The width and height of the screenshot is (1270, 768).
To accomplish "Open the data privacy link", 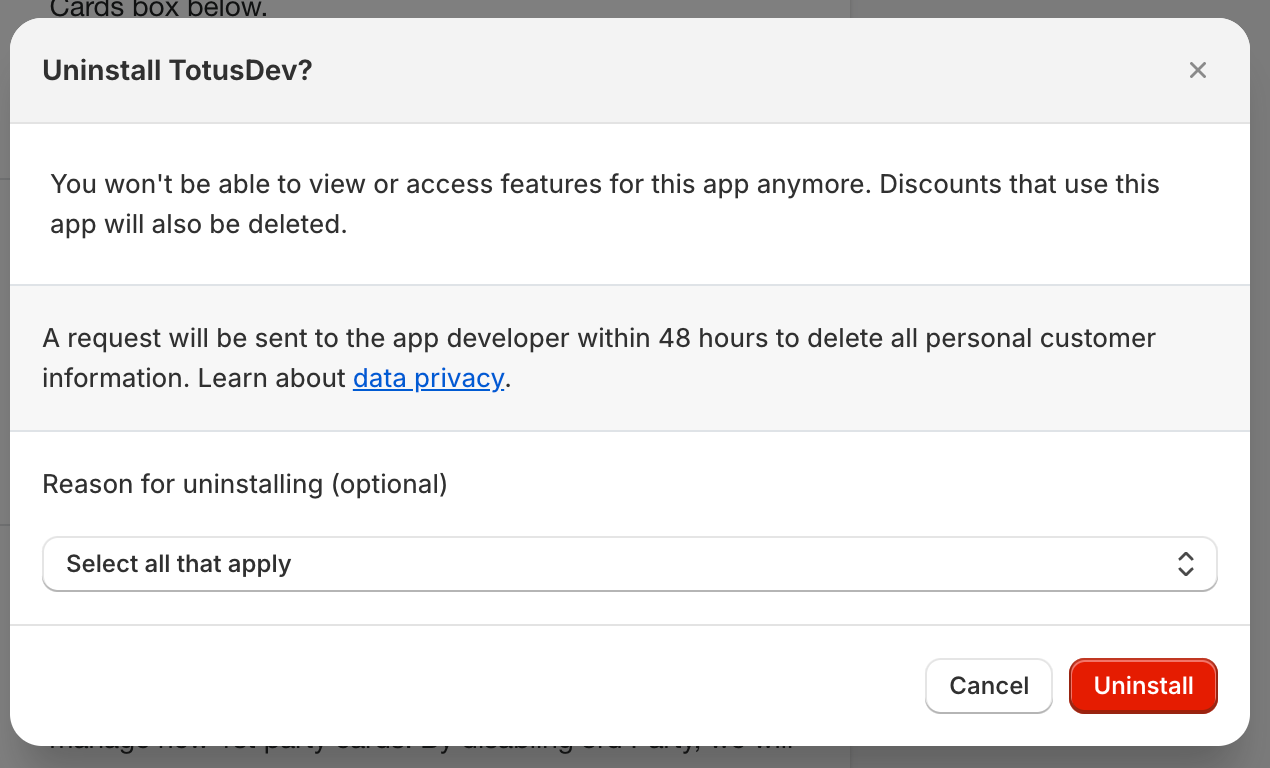I will (x=428, y=378).
